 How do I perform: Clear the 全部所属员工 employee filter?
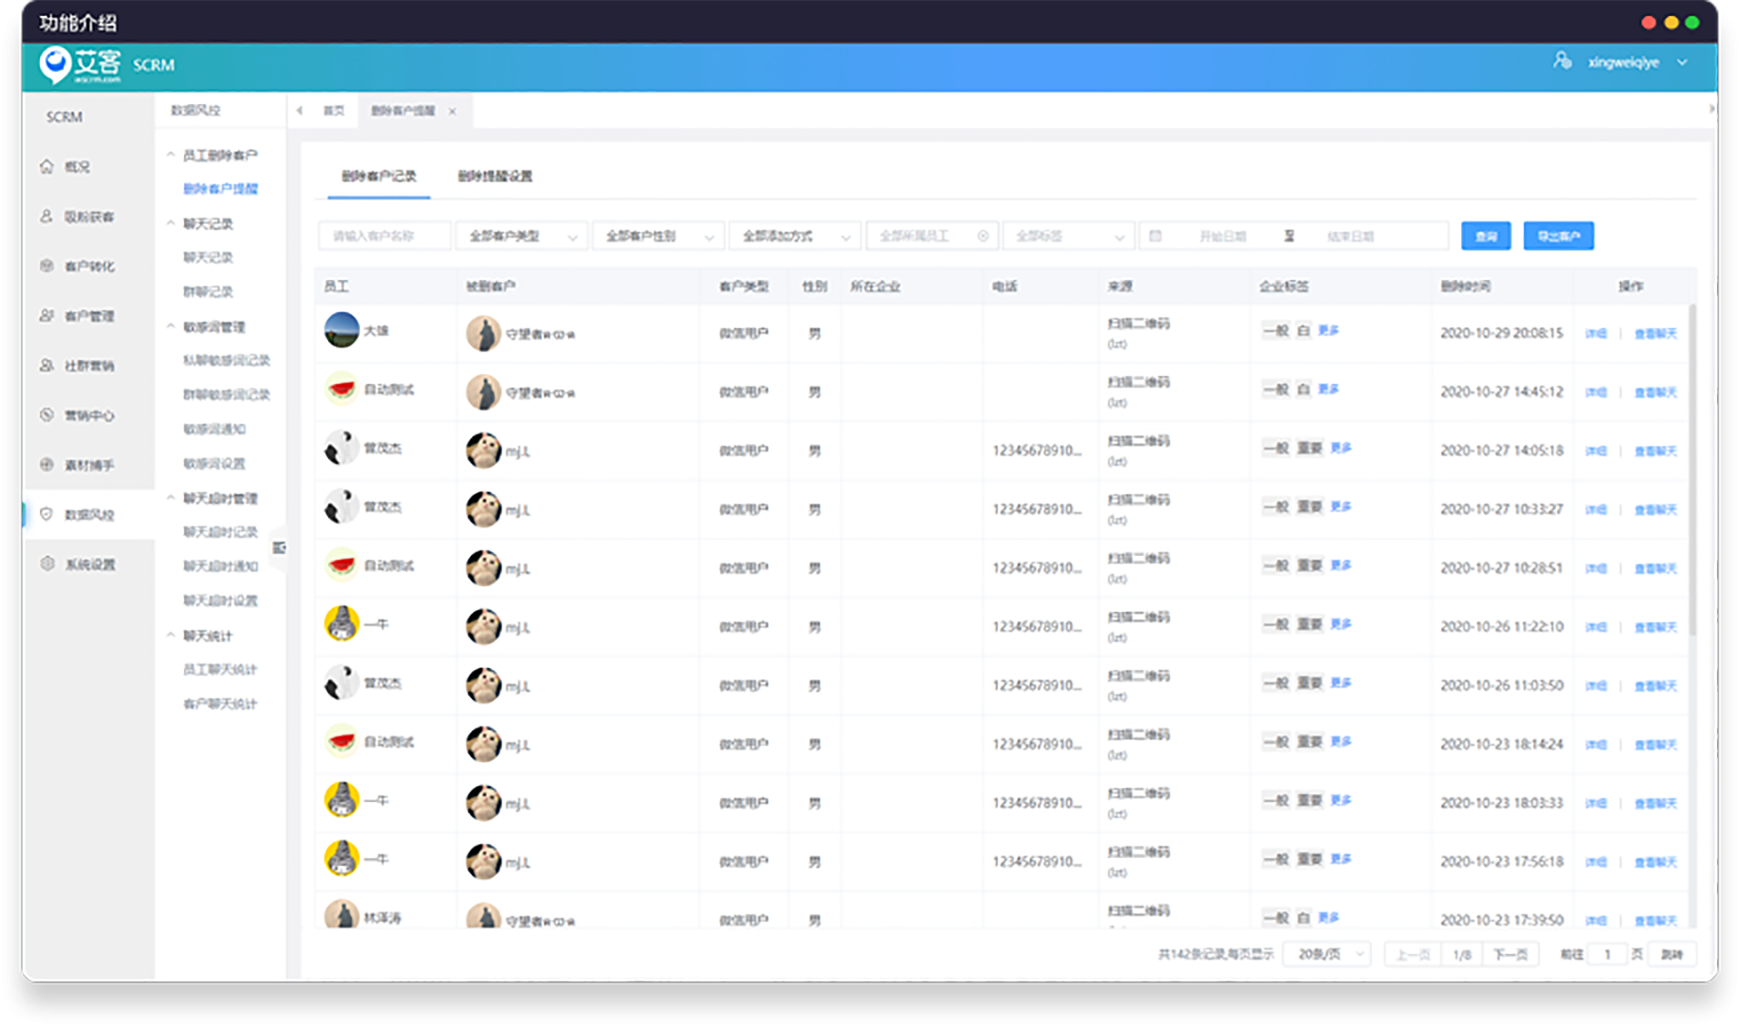pyautogui.click(x=983, y=236)
